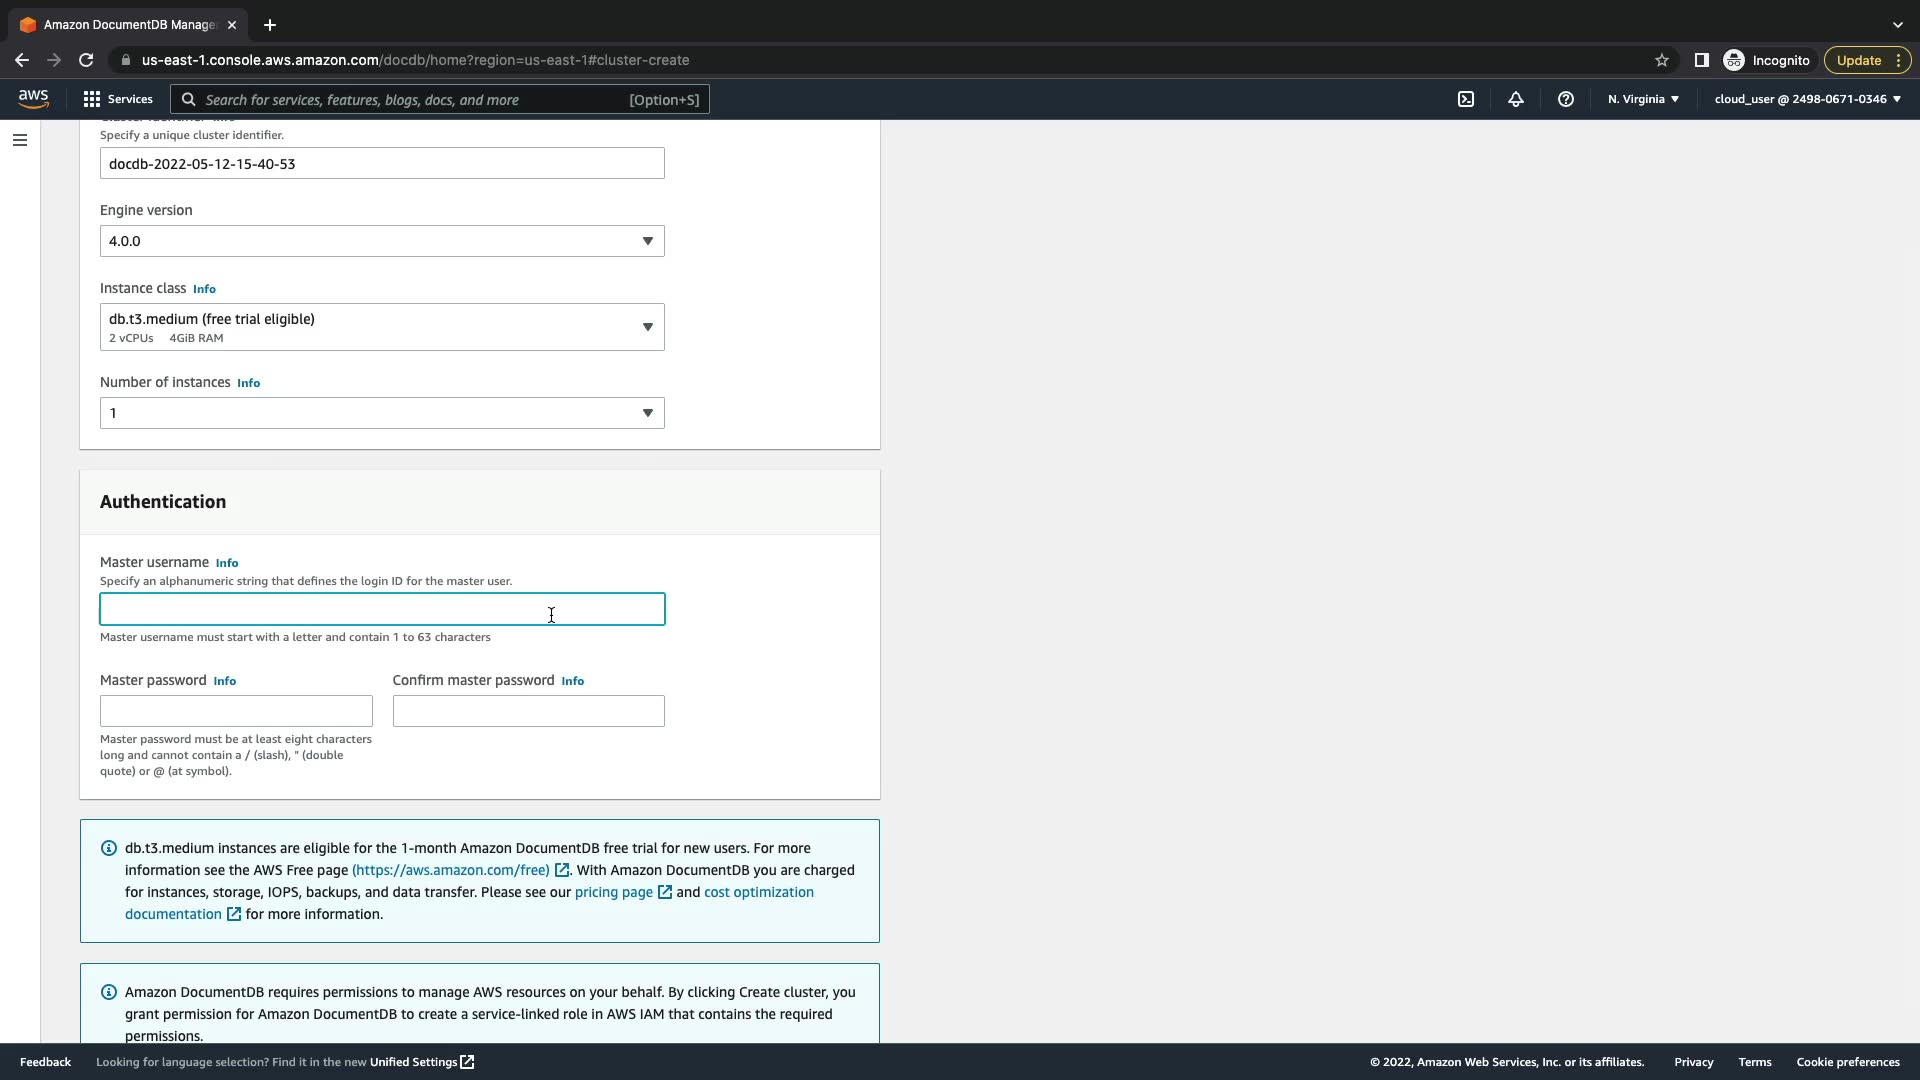Open the N. Virginia region menu
The image size is (1920, 1080).
coord(1643,99)
